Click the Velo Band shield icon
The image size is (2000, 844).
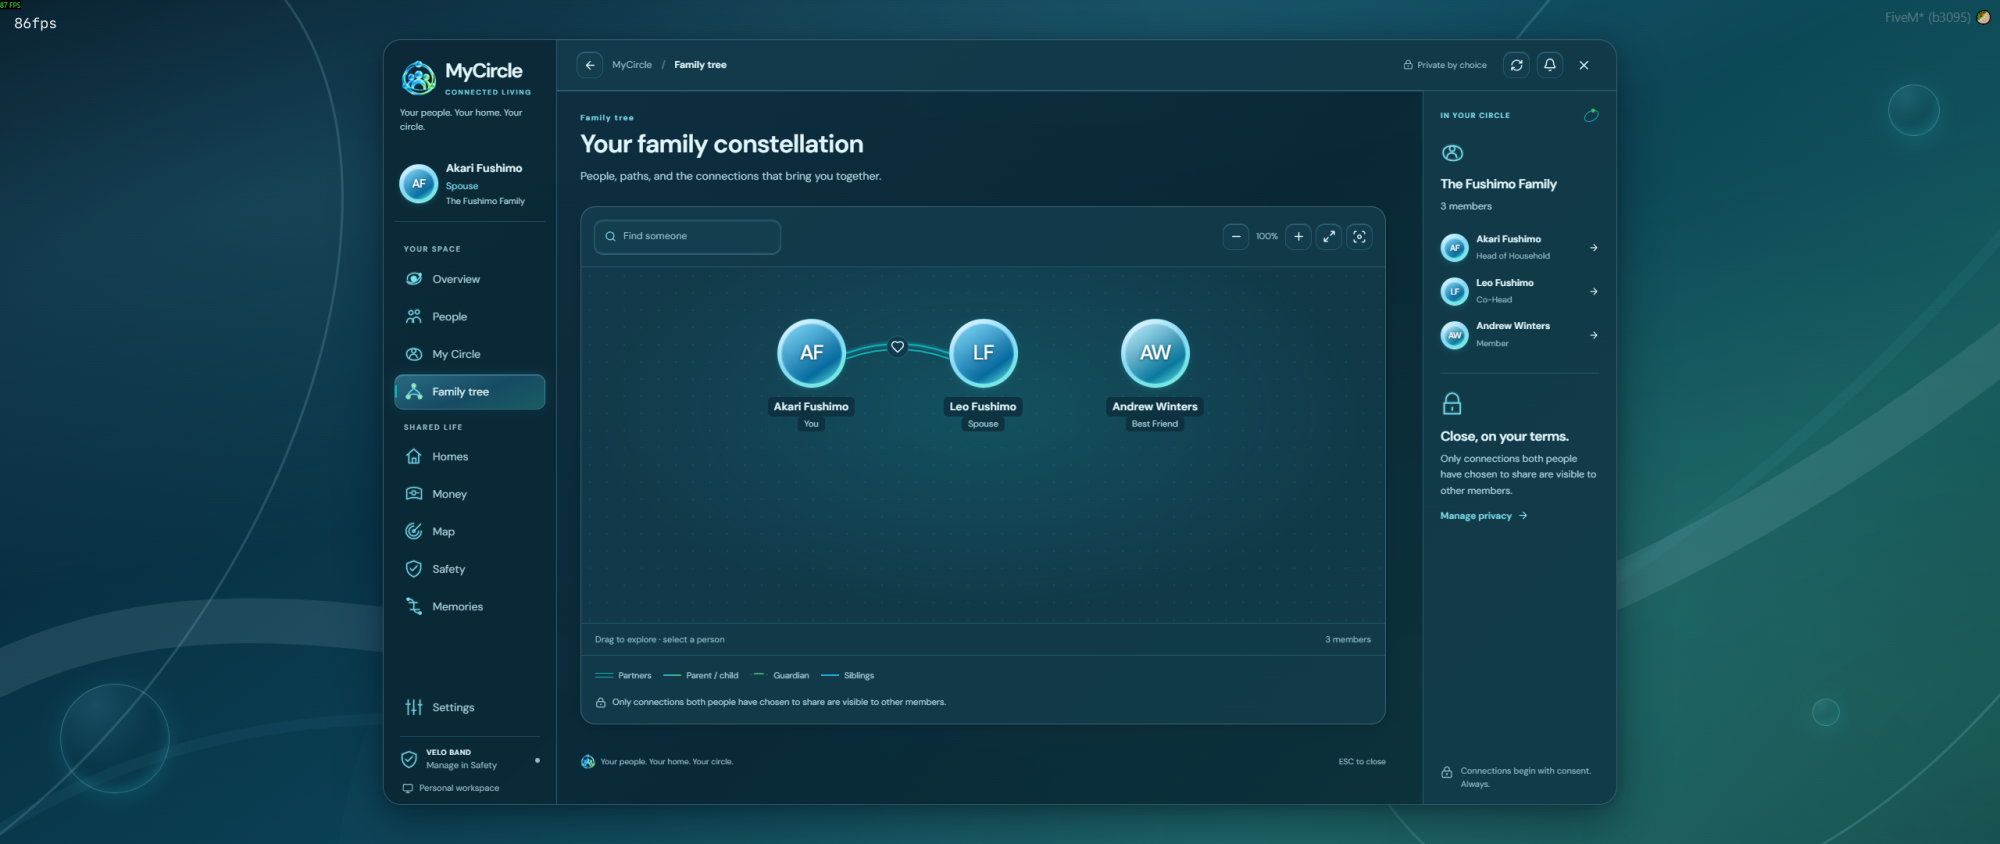click(409, 759)
